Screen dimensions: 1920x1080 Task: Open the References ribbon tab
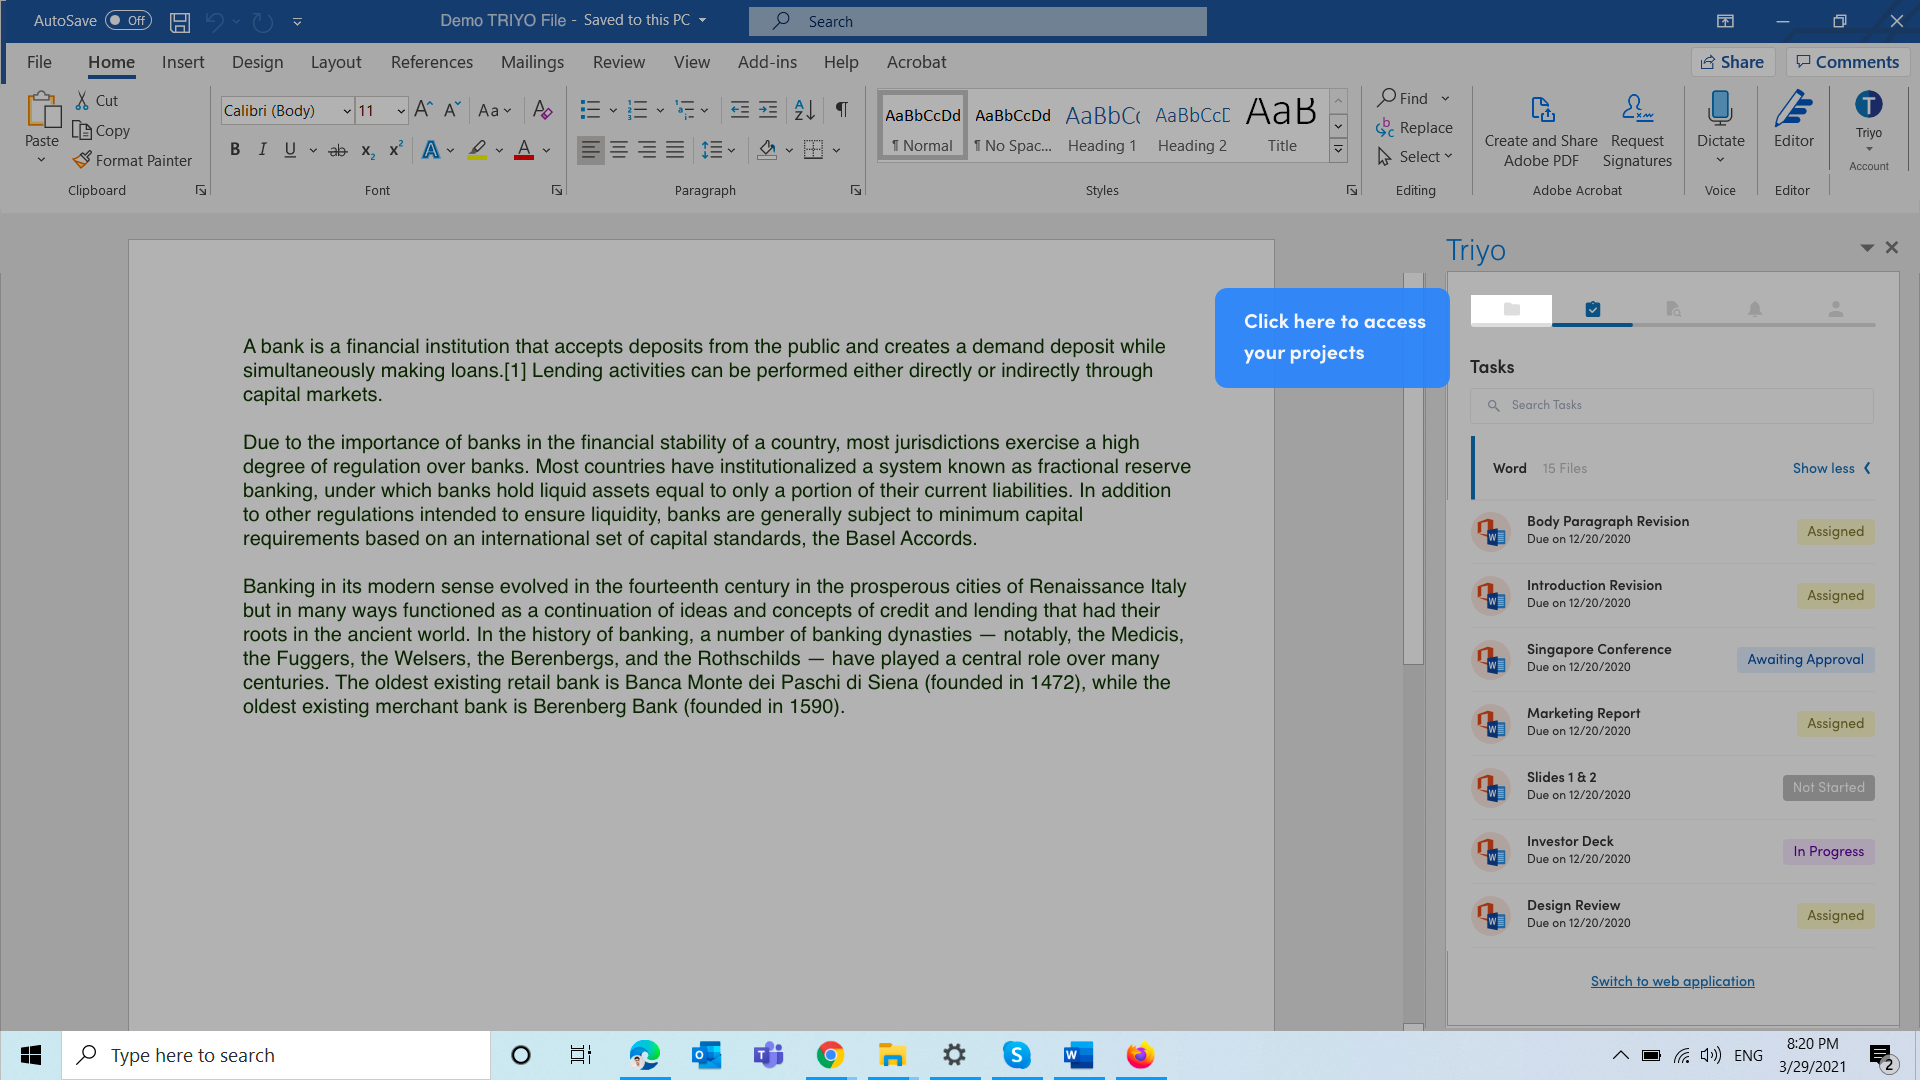[431, 62]
